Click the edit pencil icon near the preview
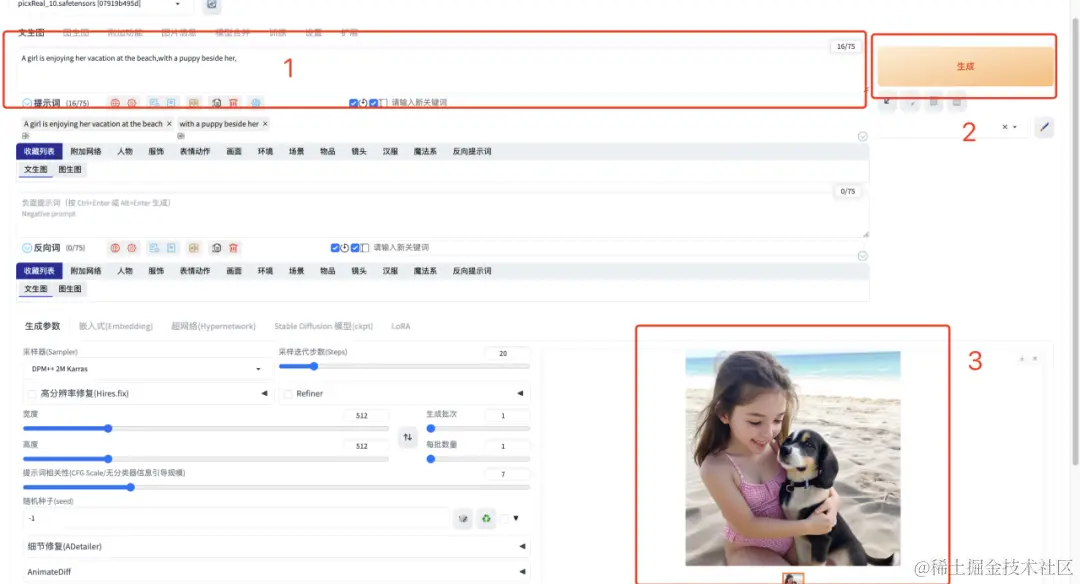This screenshot has width=1080, height=584. [x=1044, y=127]
